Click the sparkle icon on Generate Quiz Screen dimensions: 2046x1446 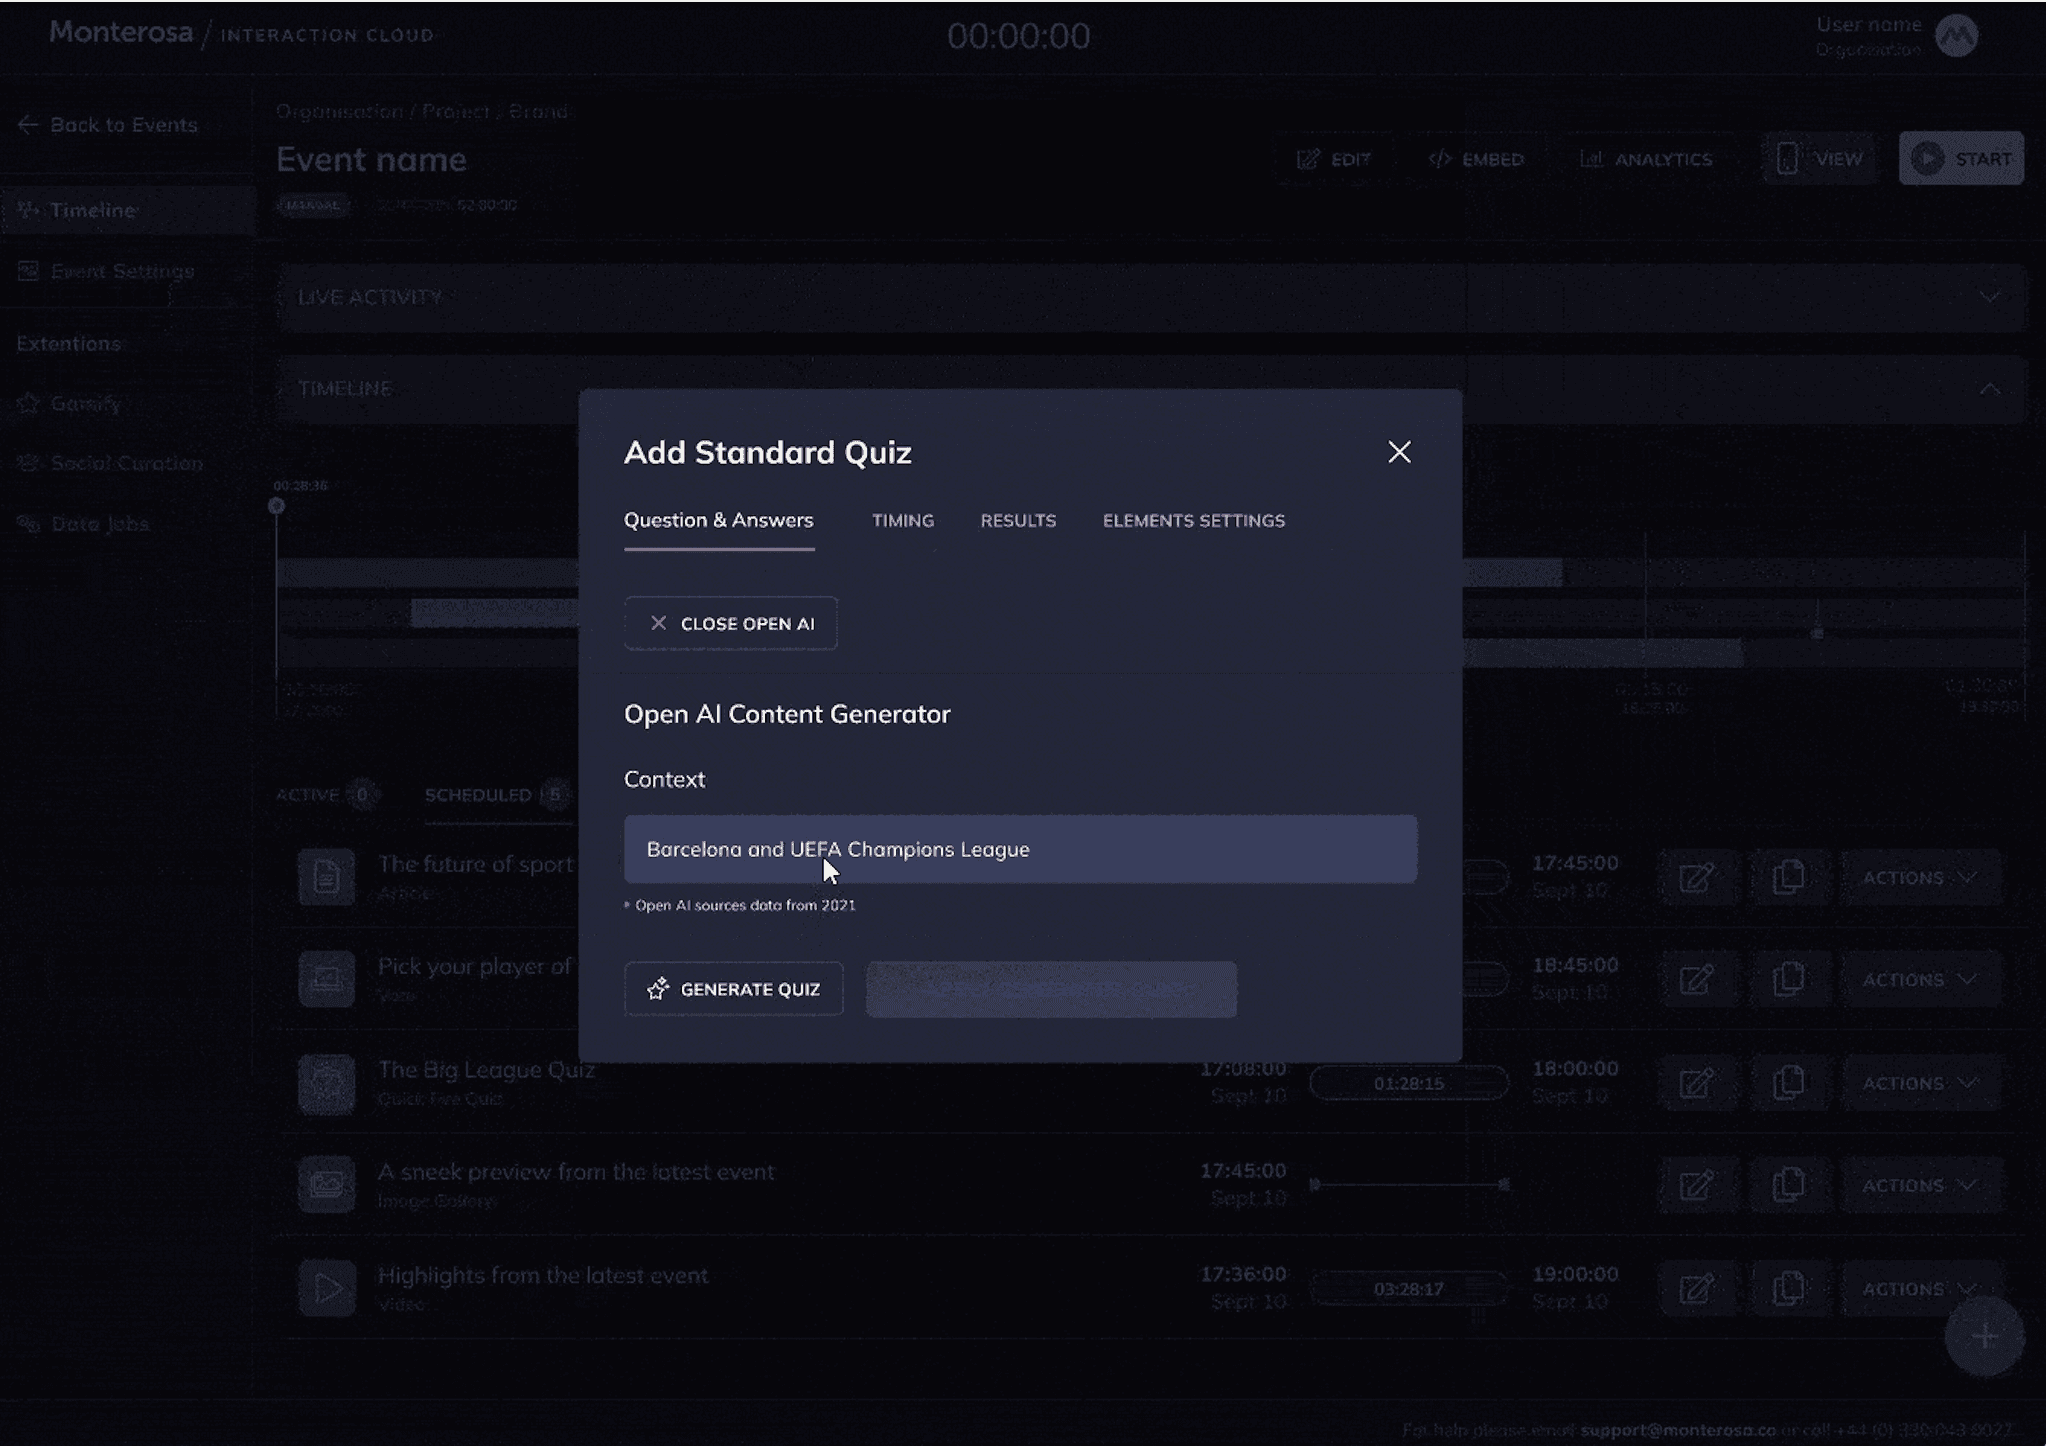657,989
